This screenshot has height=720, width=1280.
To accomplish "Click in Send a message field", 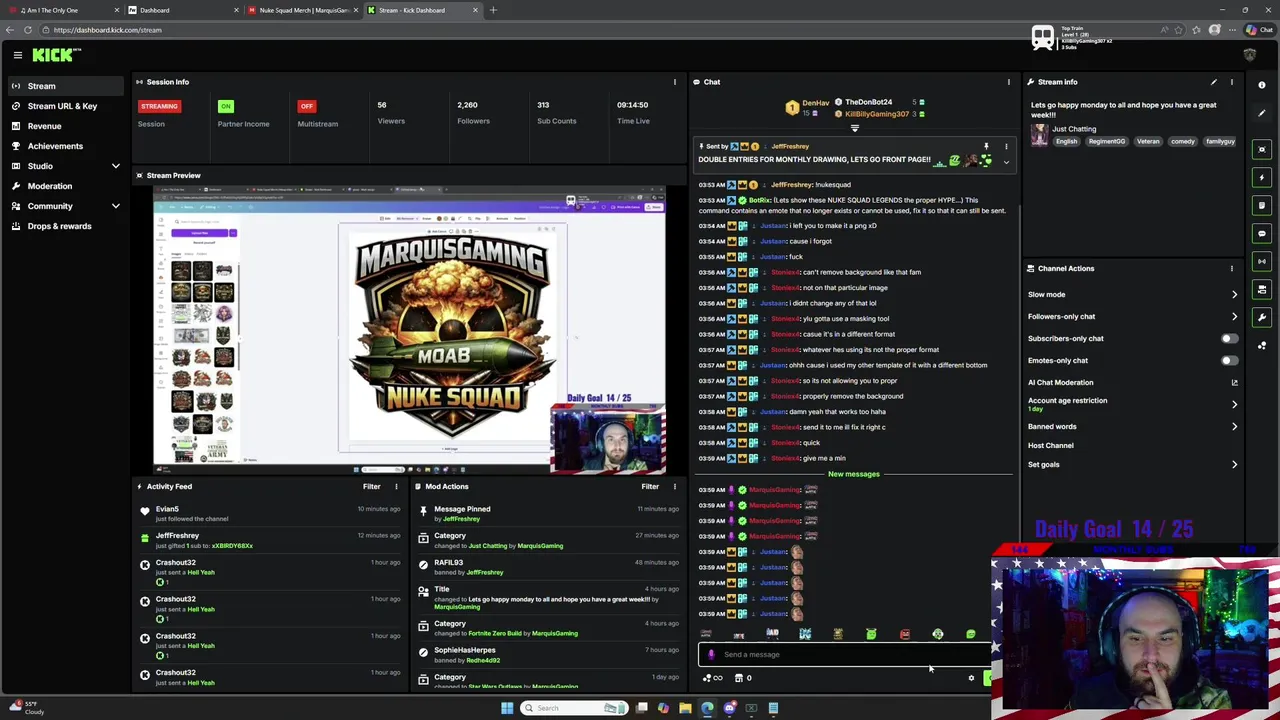I will [845, 655].
